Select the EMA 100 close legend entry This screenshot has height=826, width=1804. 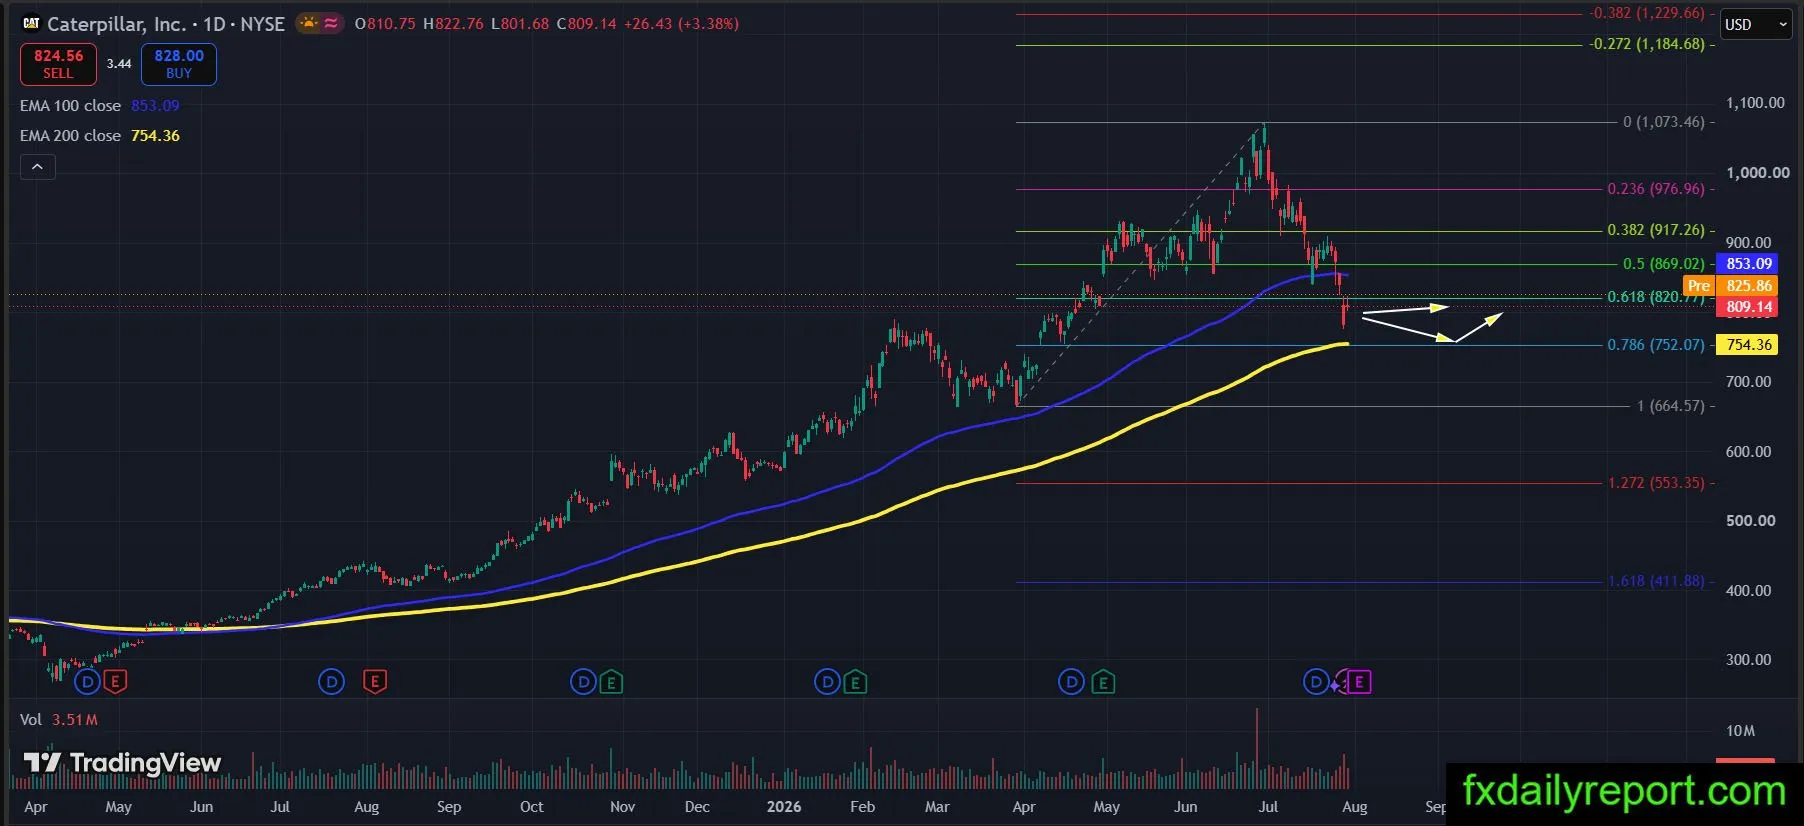point(100,105)
